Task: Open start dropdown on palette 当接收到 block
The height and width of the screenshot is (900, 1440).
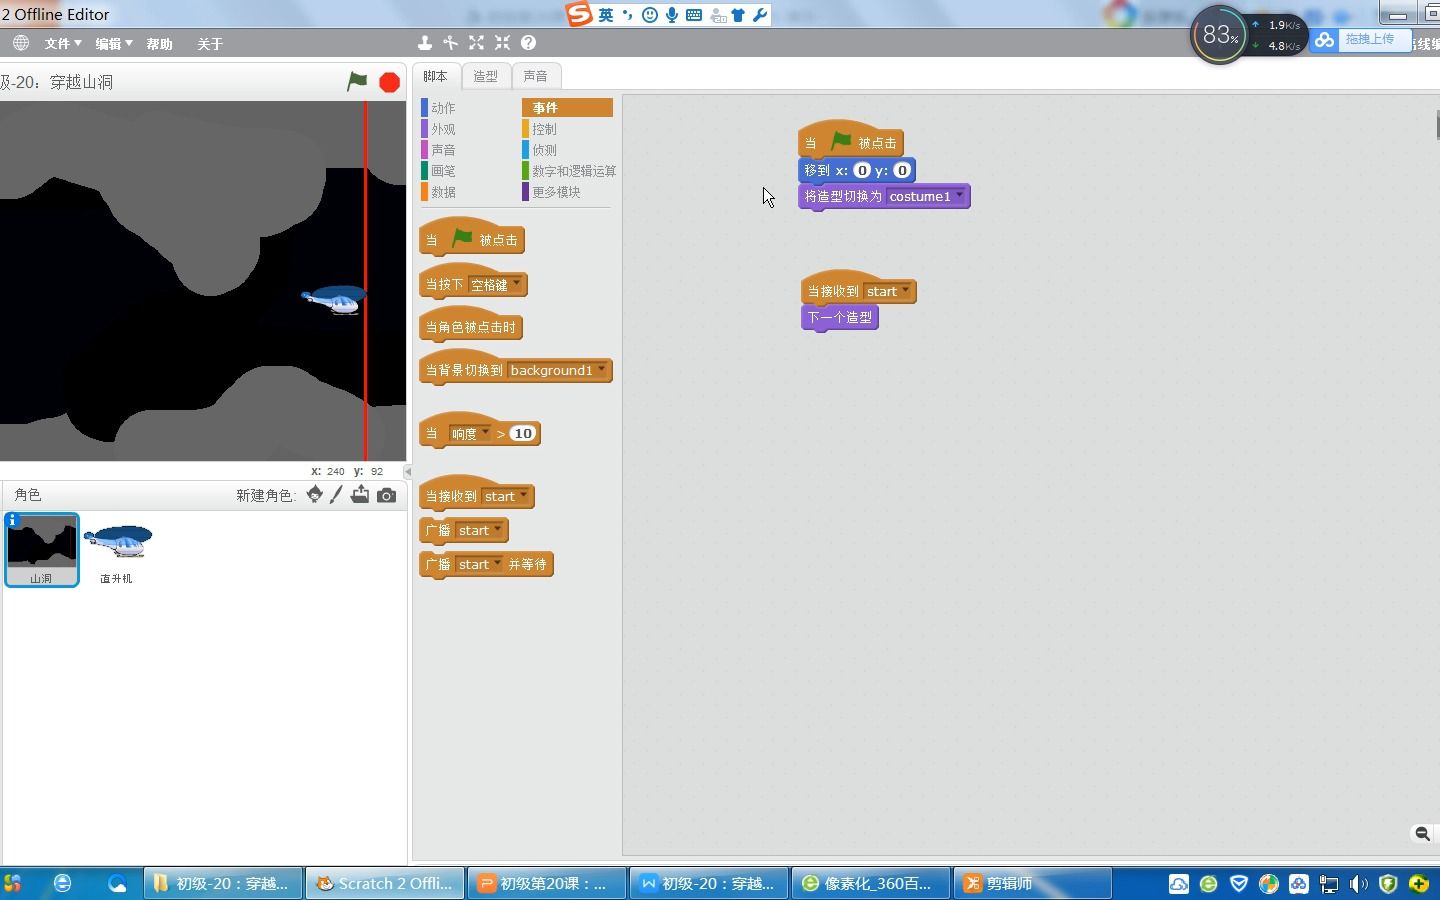Action: [x=506, y=496]
